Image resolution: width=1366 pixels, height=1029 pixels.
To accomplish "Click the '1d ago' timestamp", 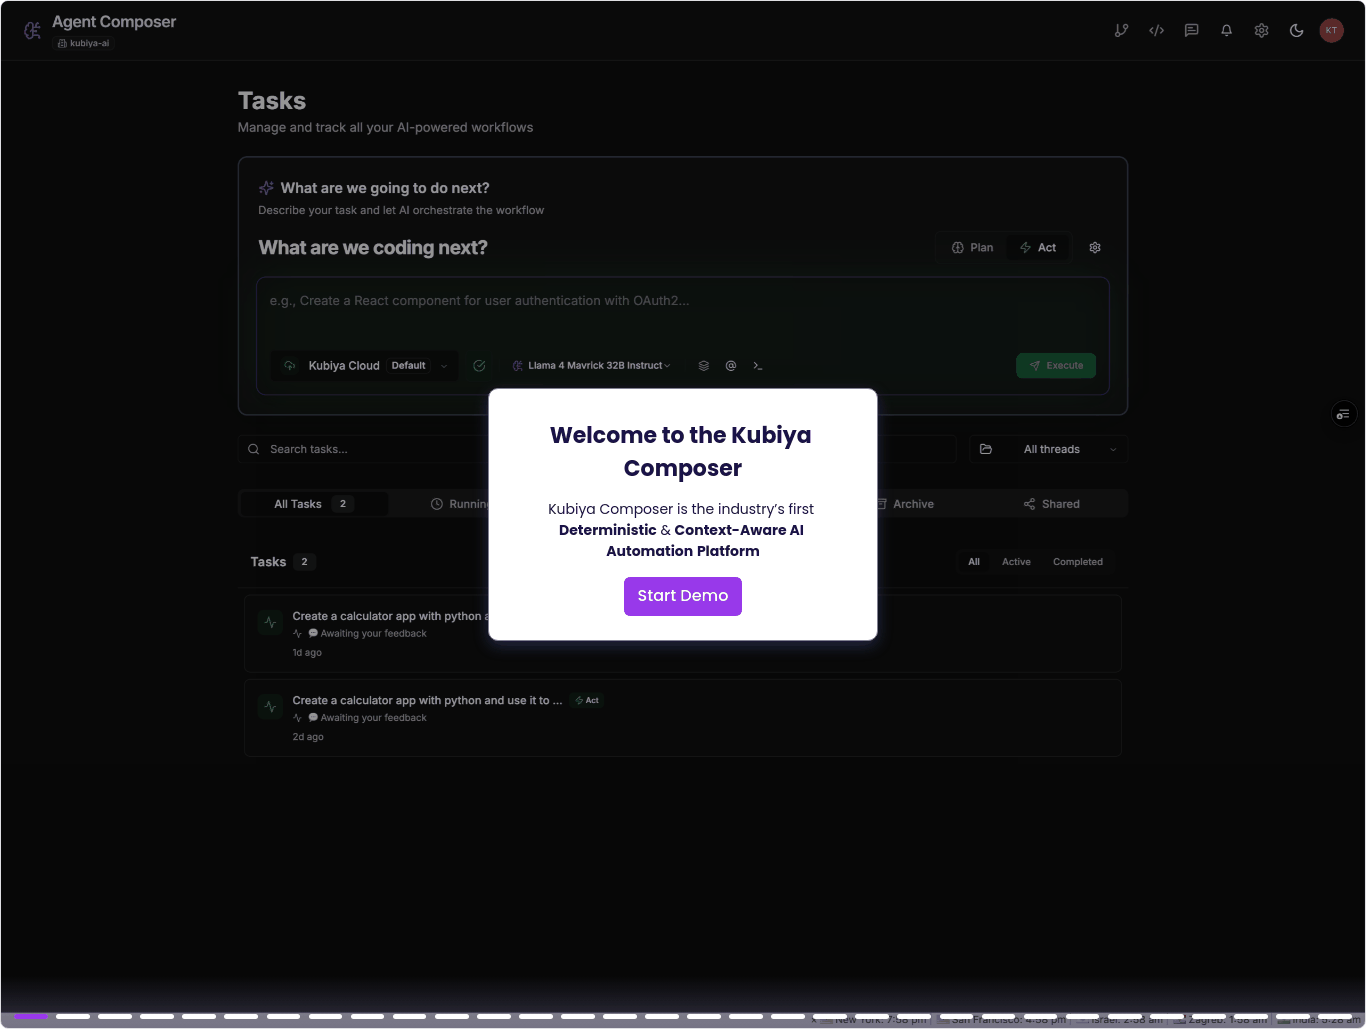I will 307,653.
